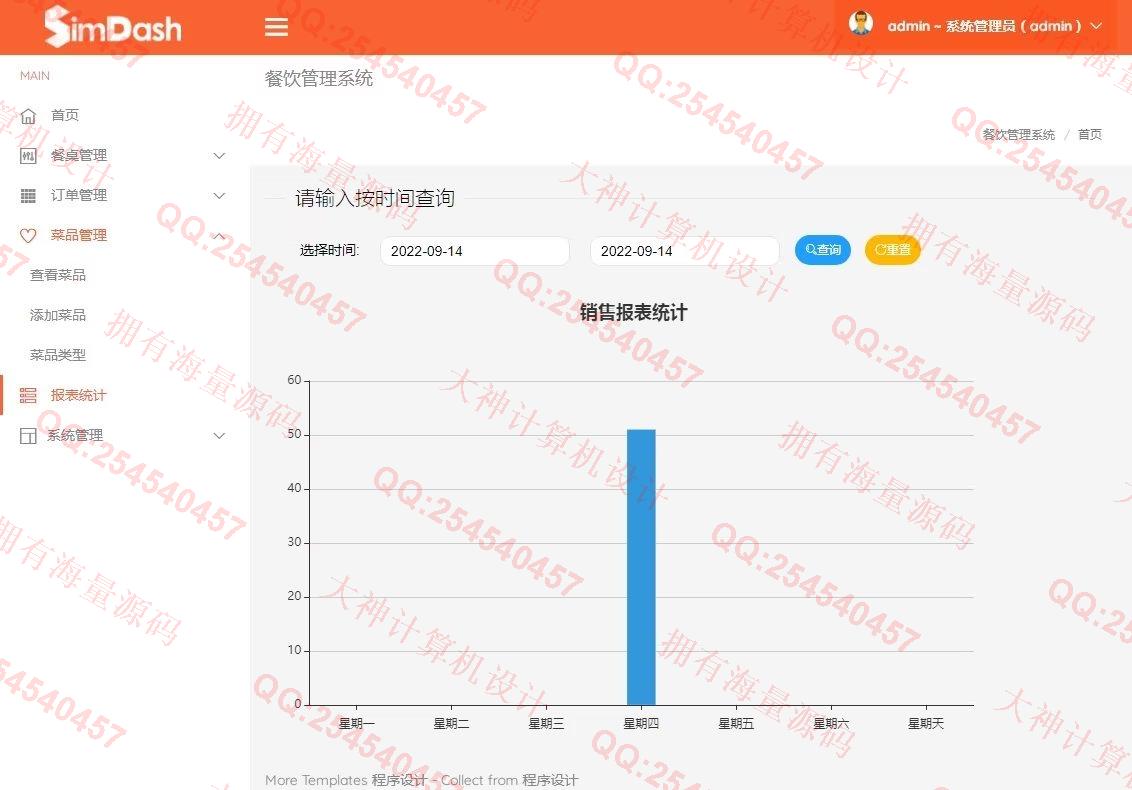The image size is (1132, 790).
Task: Open 查看菜品 submenu item
Action: [58, 275]
